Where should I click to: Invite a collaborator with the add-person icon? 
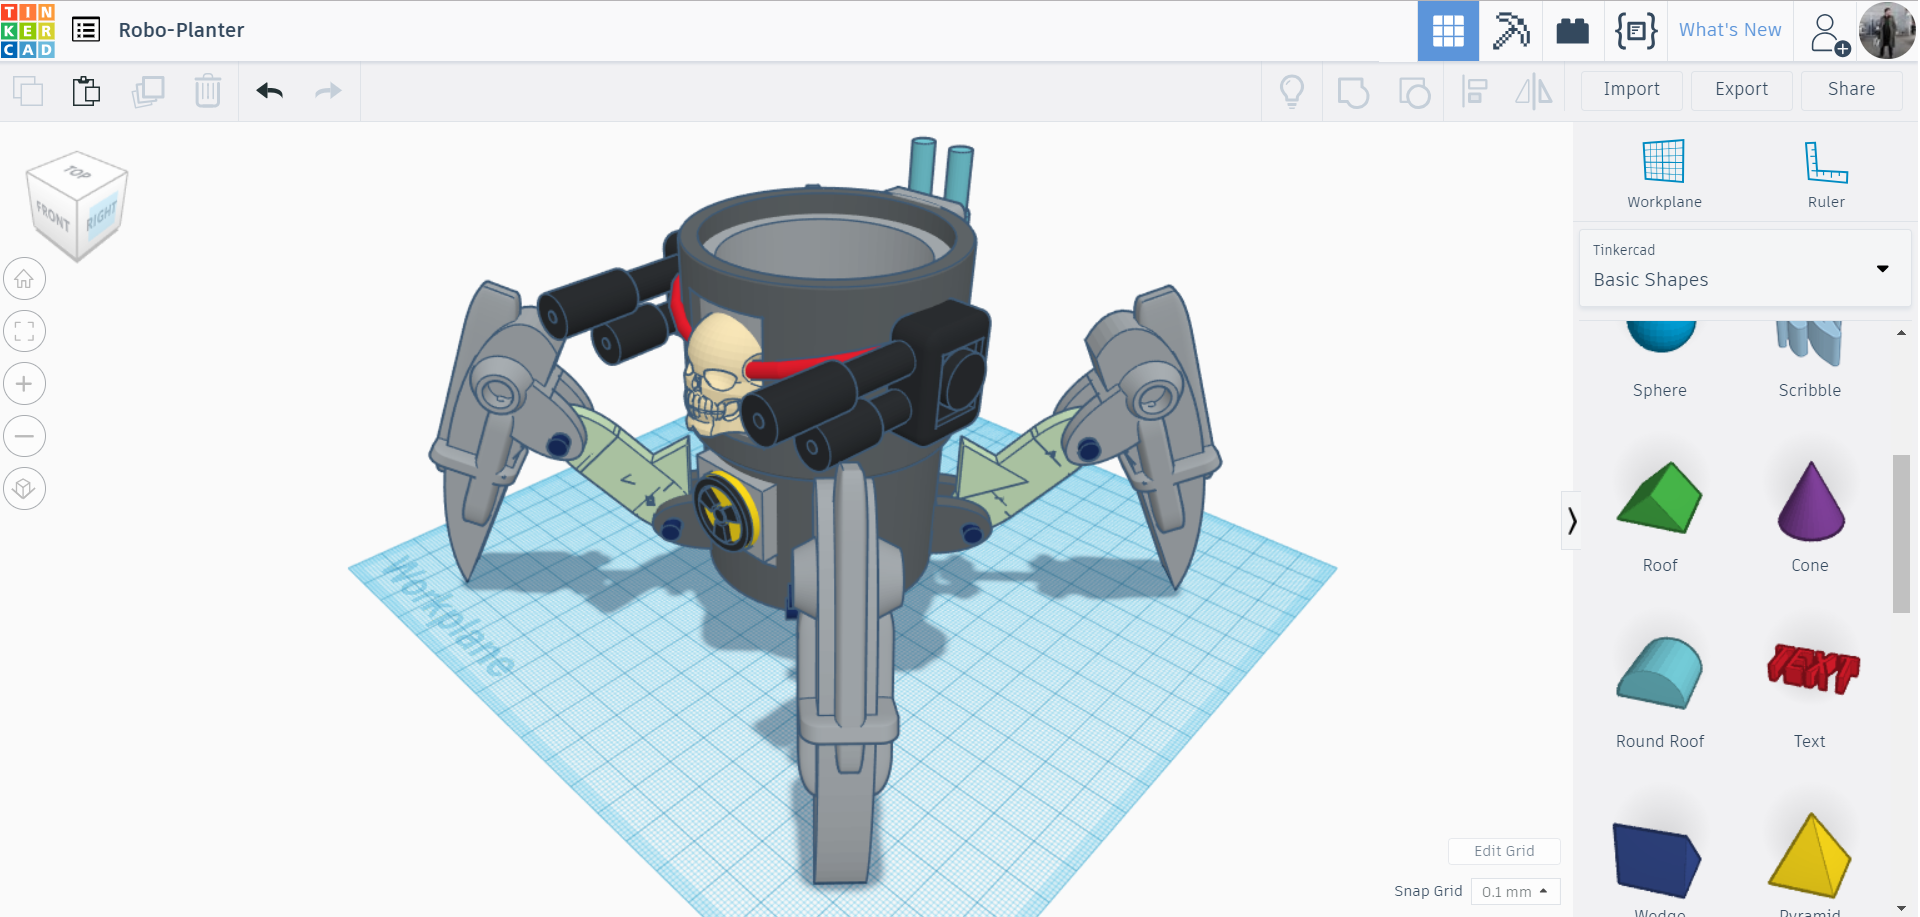tap(1829, 33)
